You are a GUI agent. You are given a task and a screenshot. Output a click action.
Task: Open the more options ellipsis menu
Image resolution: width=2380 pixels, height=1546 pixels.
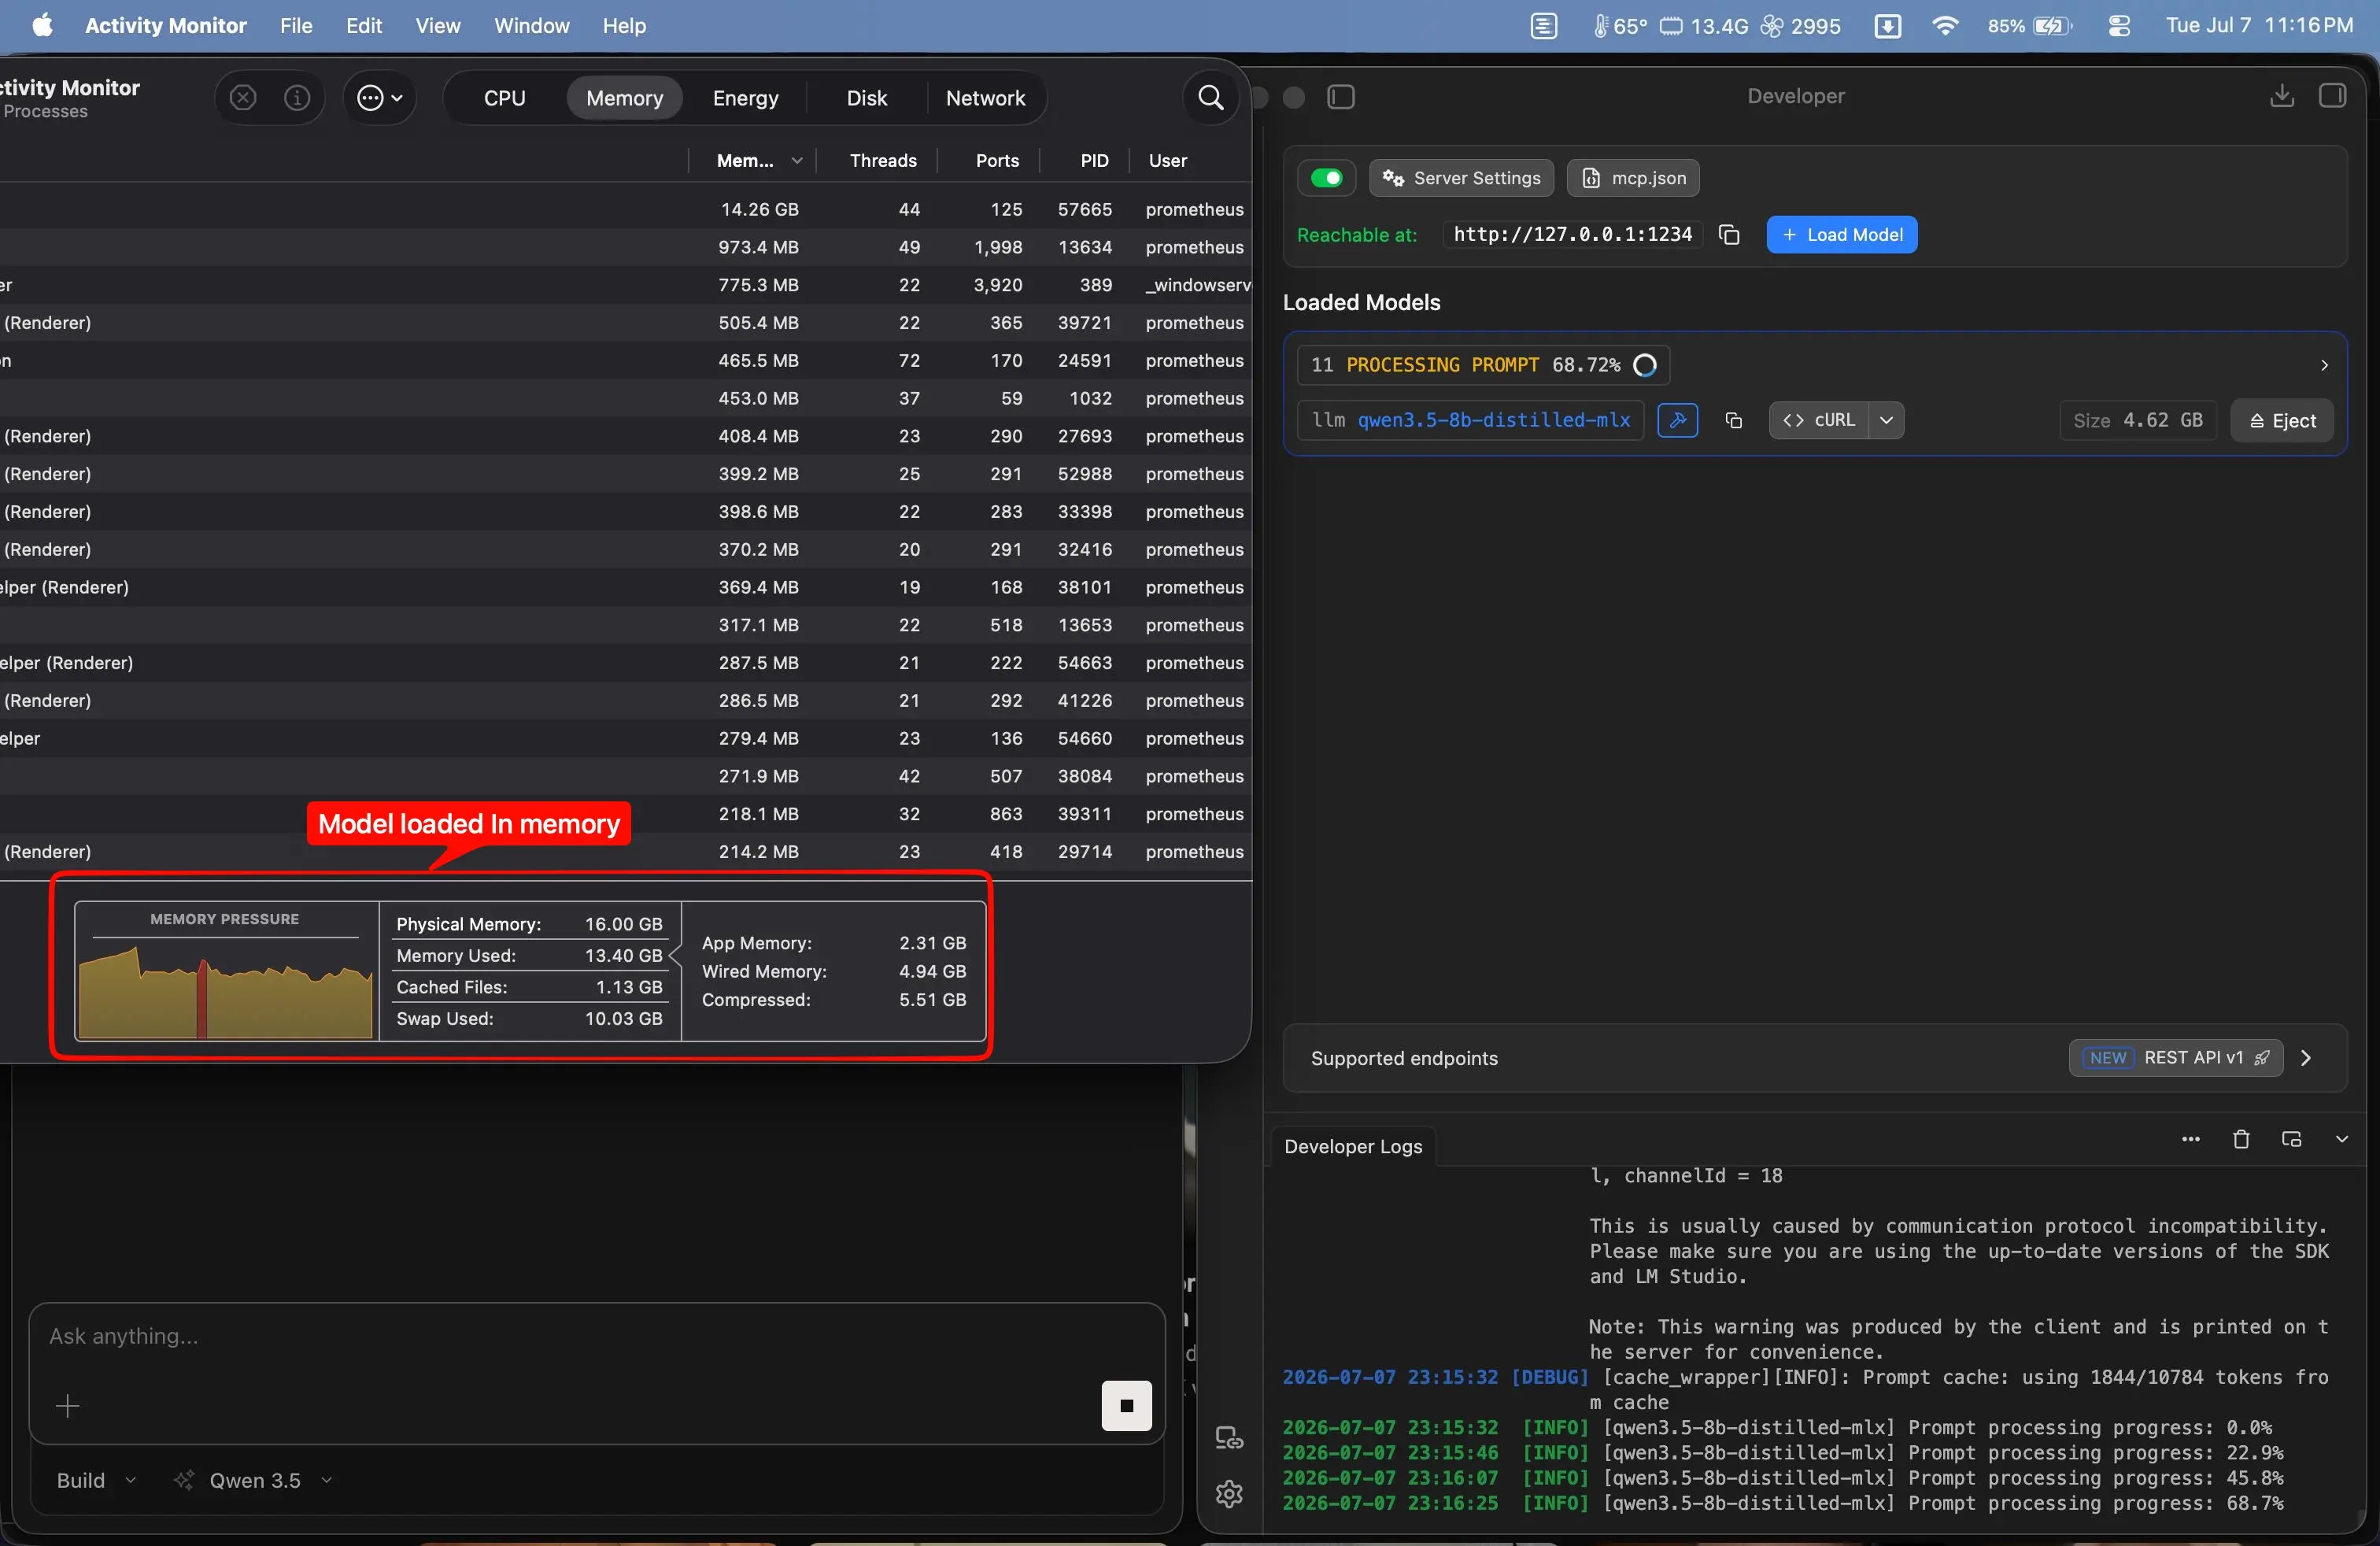[x=379, y=98]
